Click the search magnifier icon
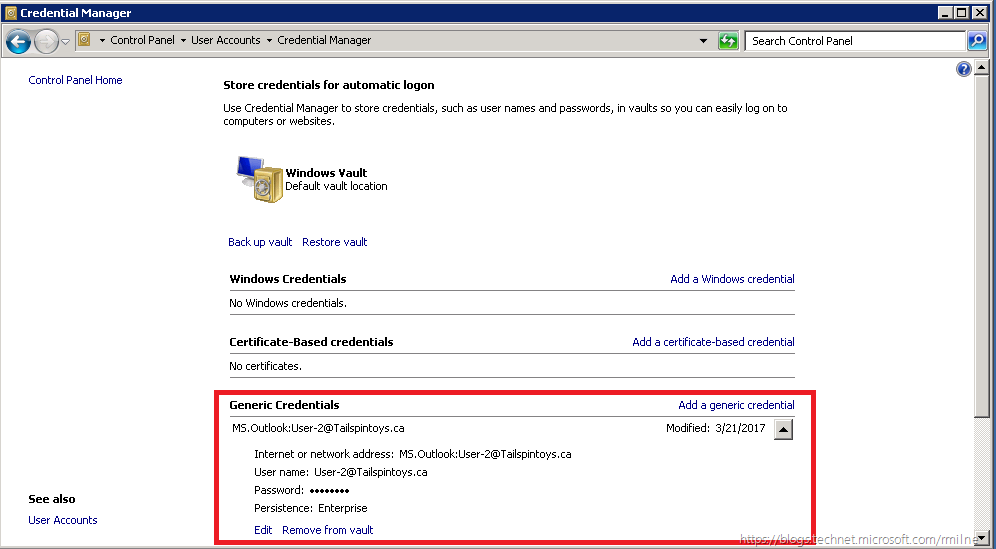This screenshot has height=549, width=996. tap(977, 41)
